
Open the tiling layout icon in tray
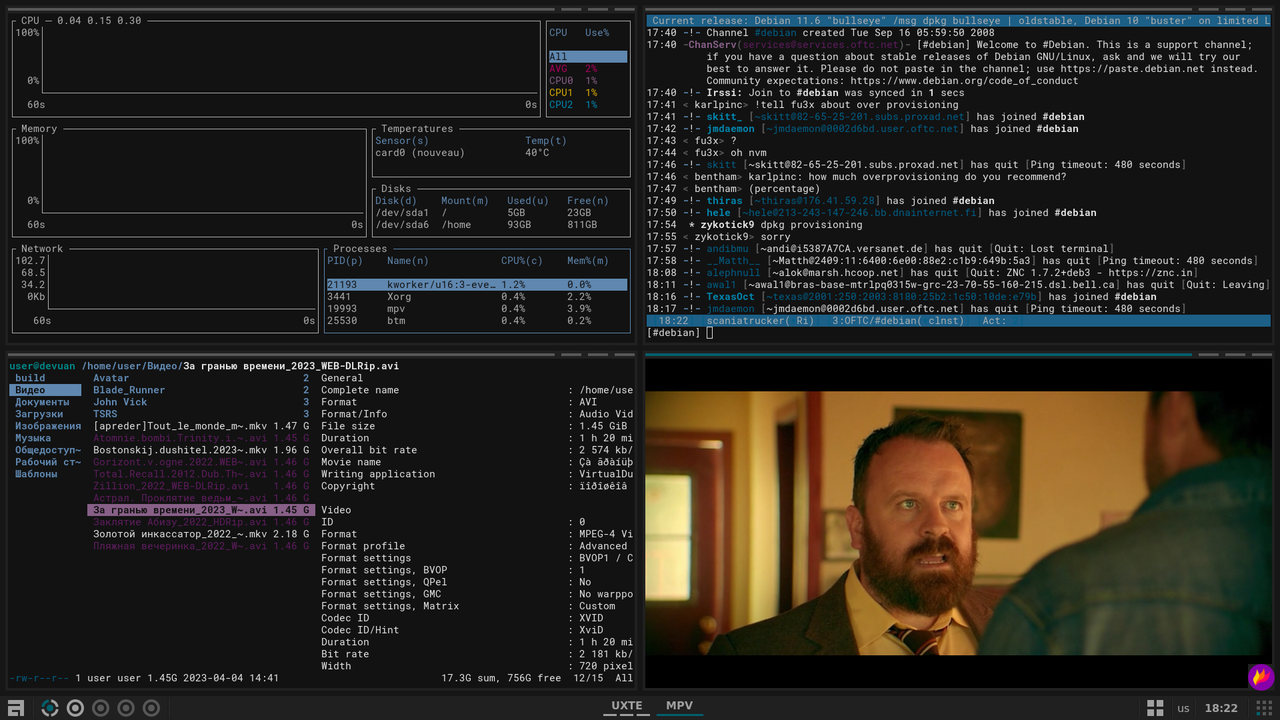(x=1154, y=708)
